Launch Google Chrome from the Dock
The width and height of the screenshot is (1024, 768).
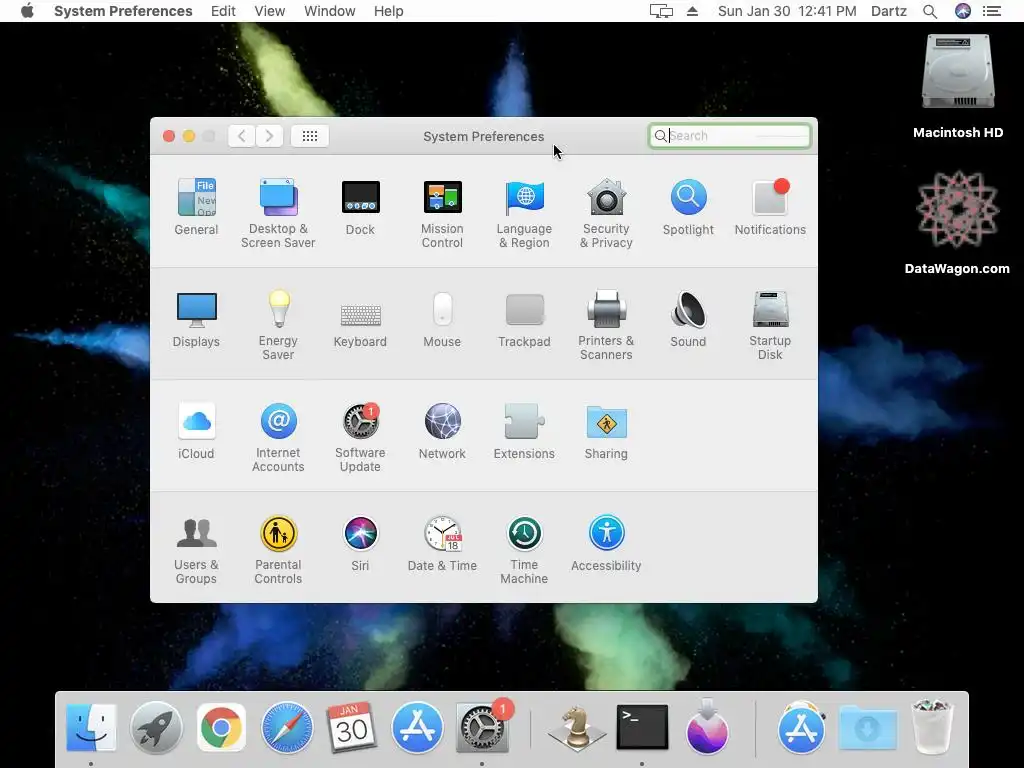pyautogui.click(x=221, y=727)
